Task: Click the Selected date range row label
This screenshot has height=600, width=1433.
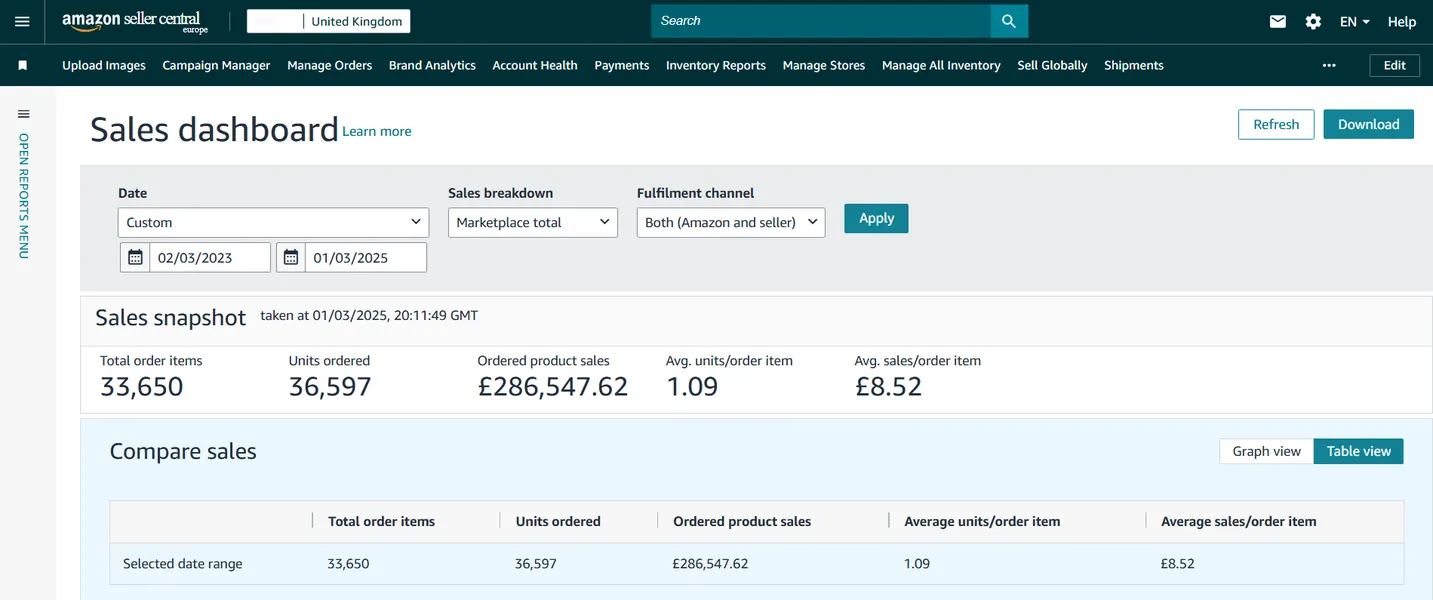Action: click(183, 564)
